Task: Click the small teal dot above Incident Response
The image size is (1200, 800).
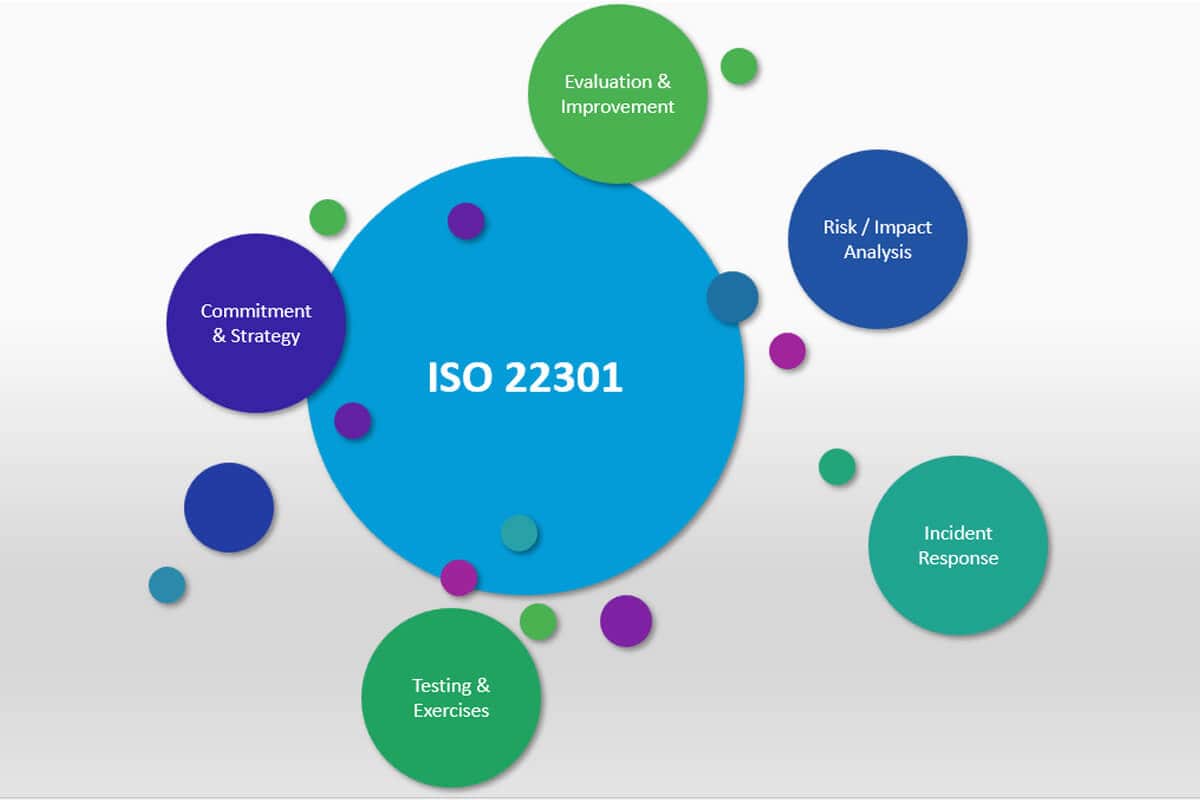Action: click(x=835, y=465)
